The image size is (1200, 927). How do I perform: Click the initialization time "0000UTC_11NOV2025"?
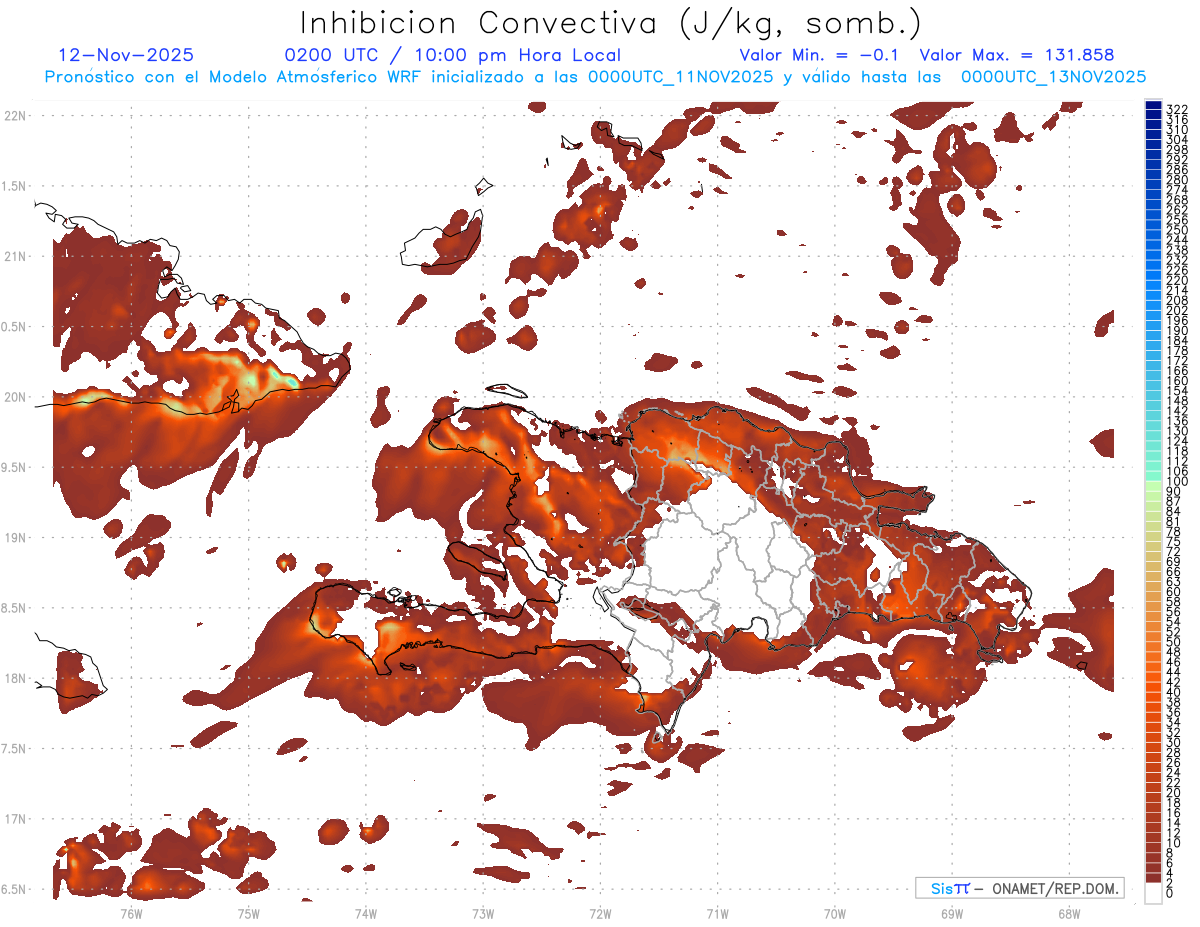tap(680, 77)
